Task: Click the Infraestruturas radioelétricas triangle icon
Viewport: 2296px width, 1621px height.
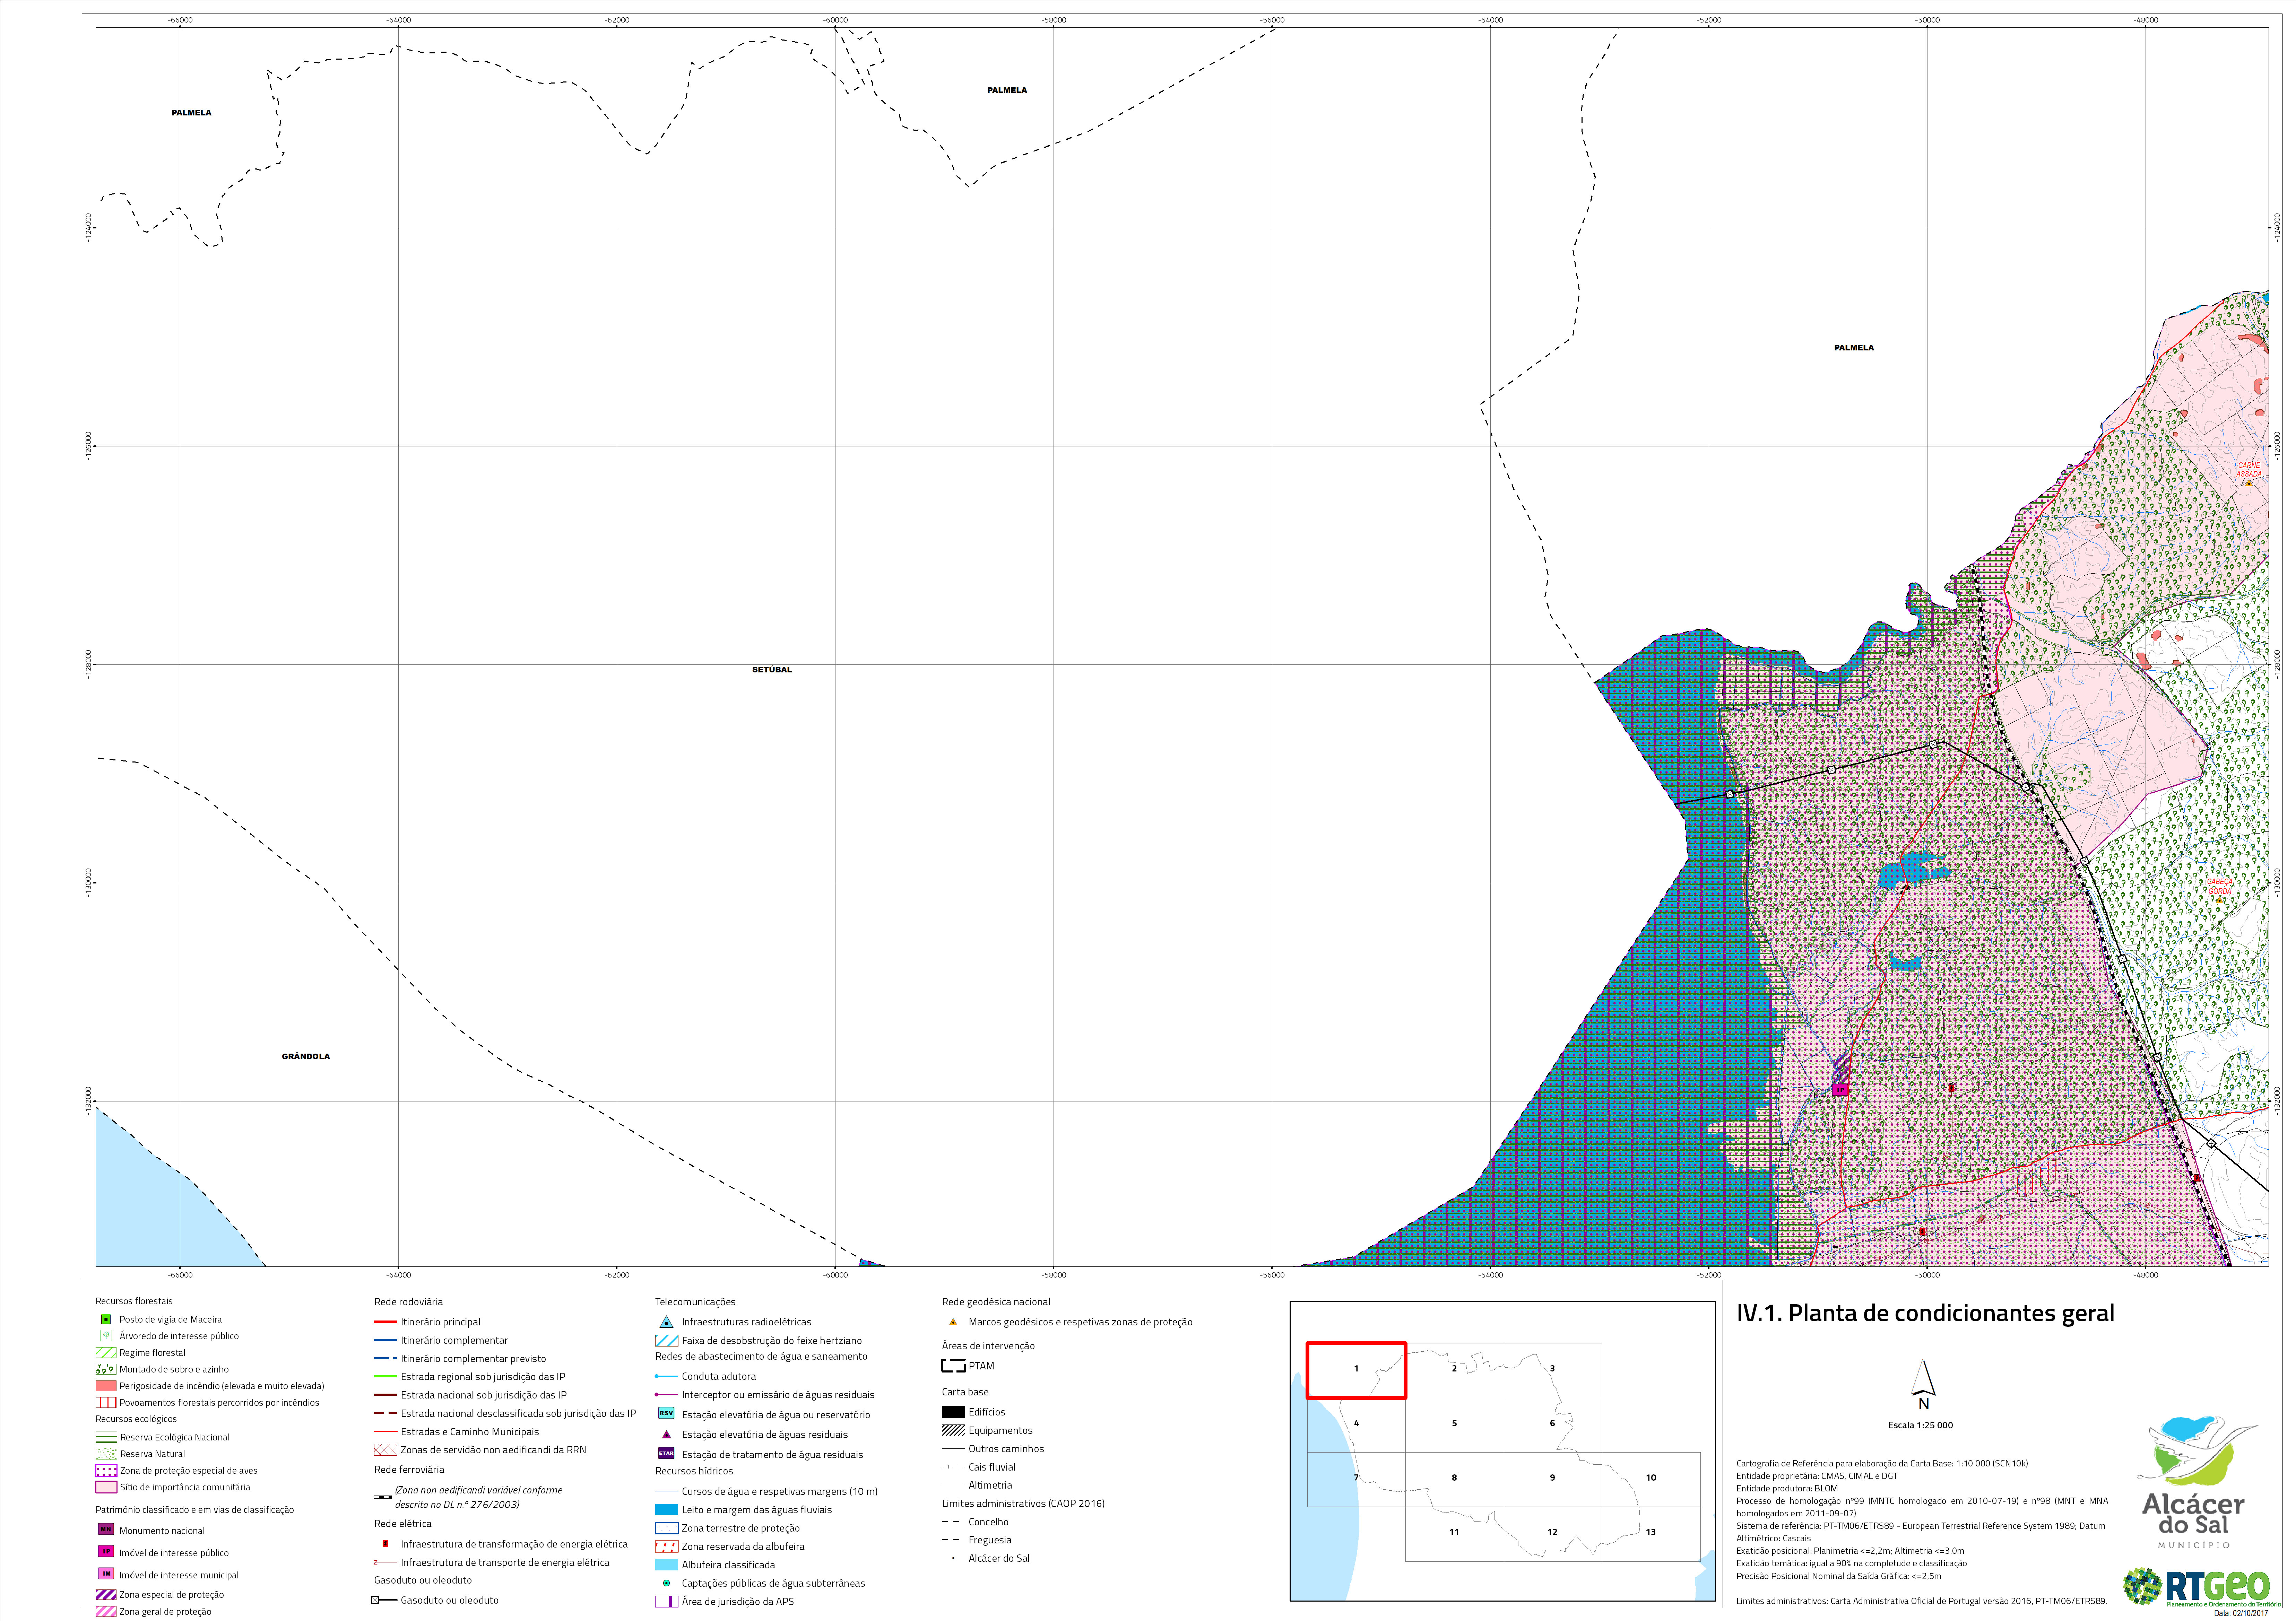Action: coord(666,1322)
